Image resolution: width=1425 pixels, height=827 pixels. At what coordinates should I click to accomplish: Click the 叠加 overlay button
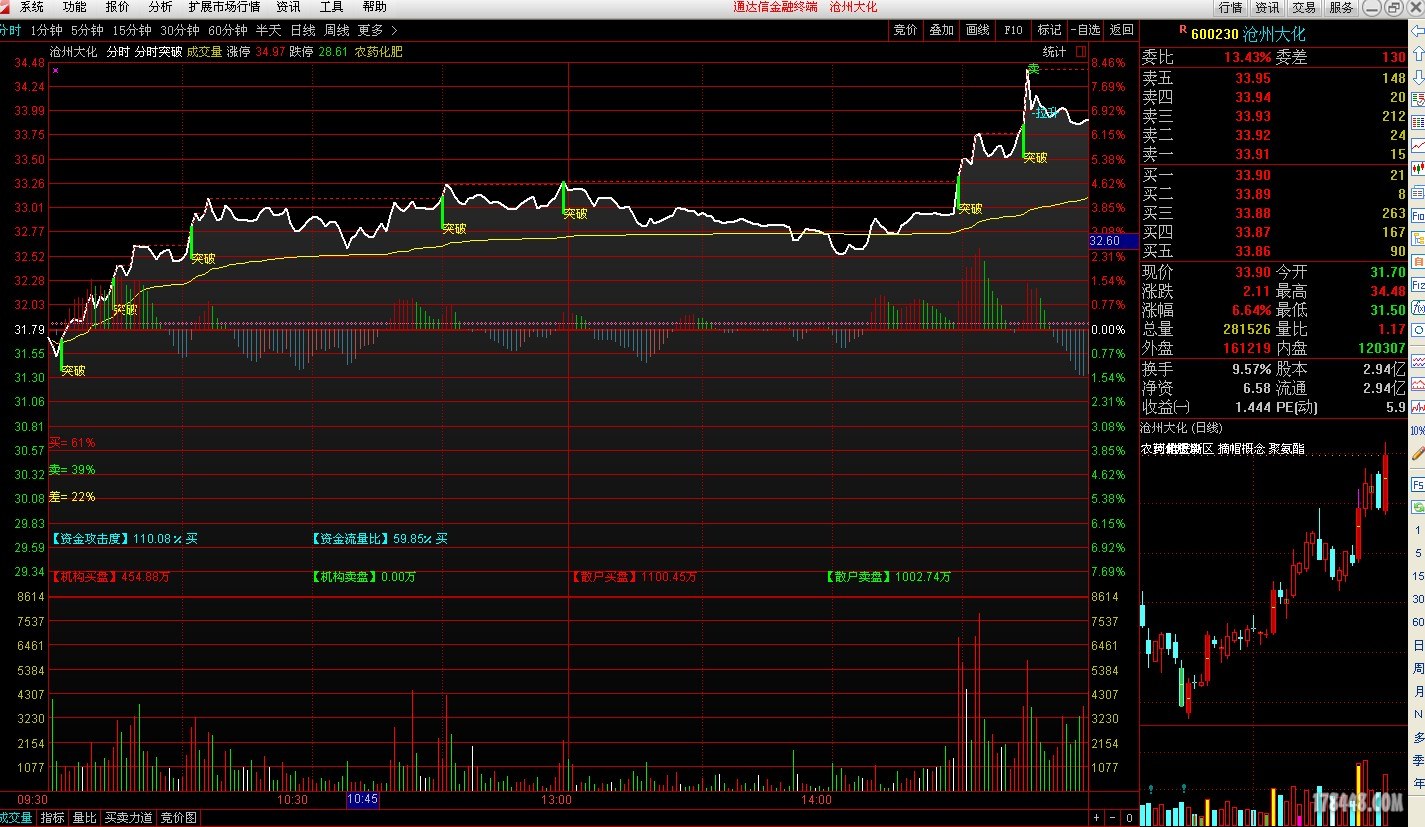(941, 30)
